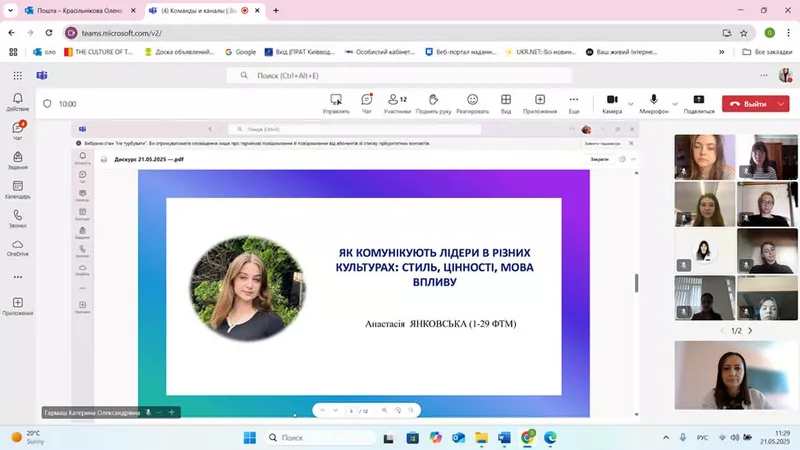This screenshot has width=800, height=450.
Task: Open Windows Start menu
Action: pyautogui.click(x=249, y=437)
